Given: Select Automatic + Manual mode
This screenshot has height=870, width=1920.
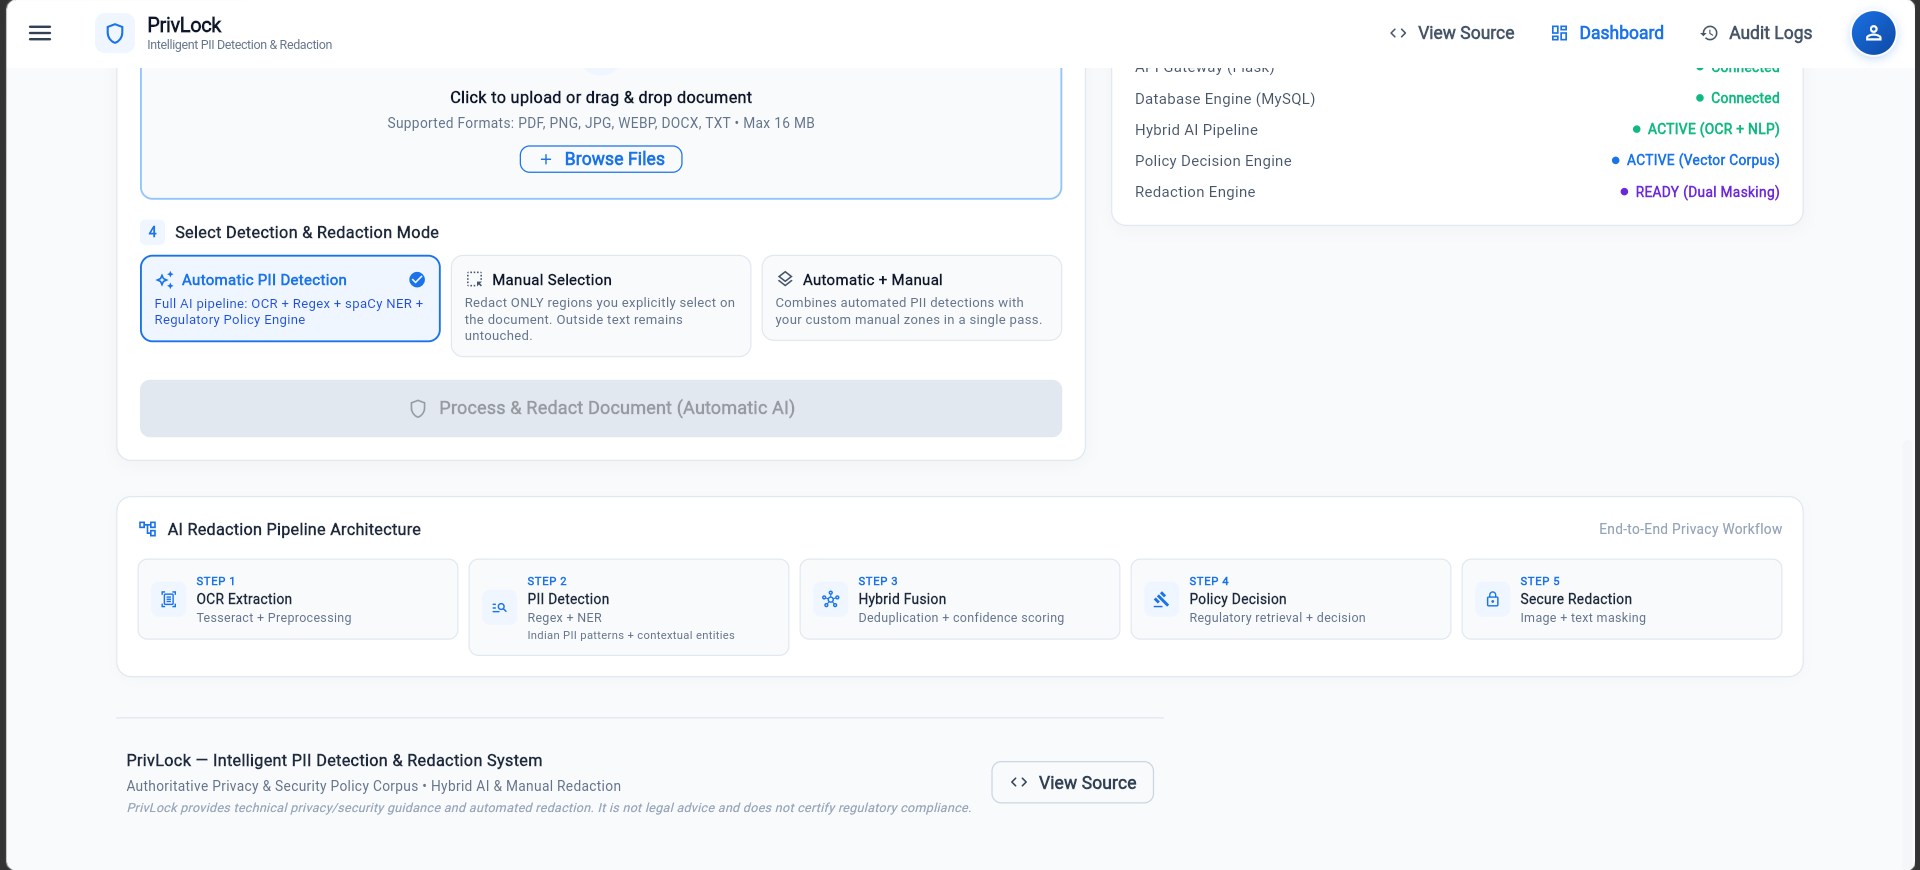Looking at the screenshot, I should (x=912, y=298).
